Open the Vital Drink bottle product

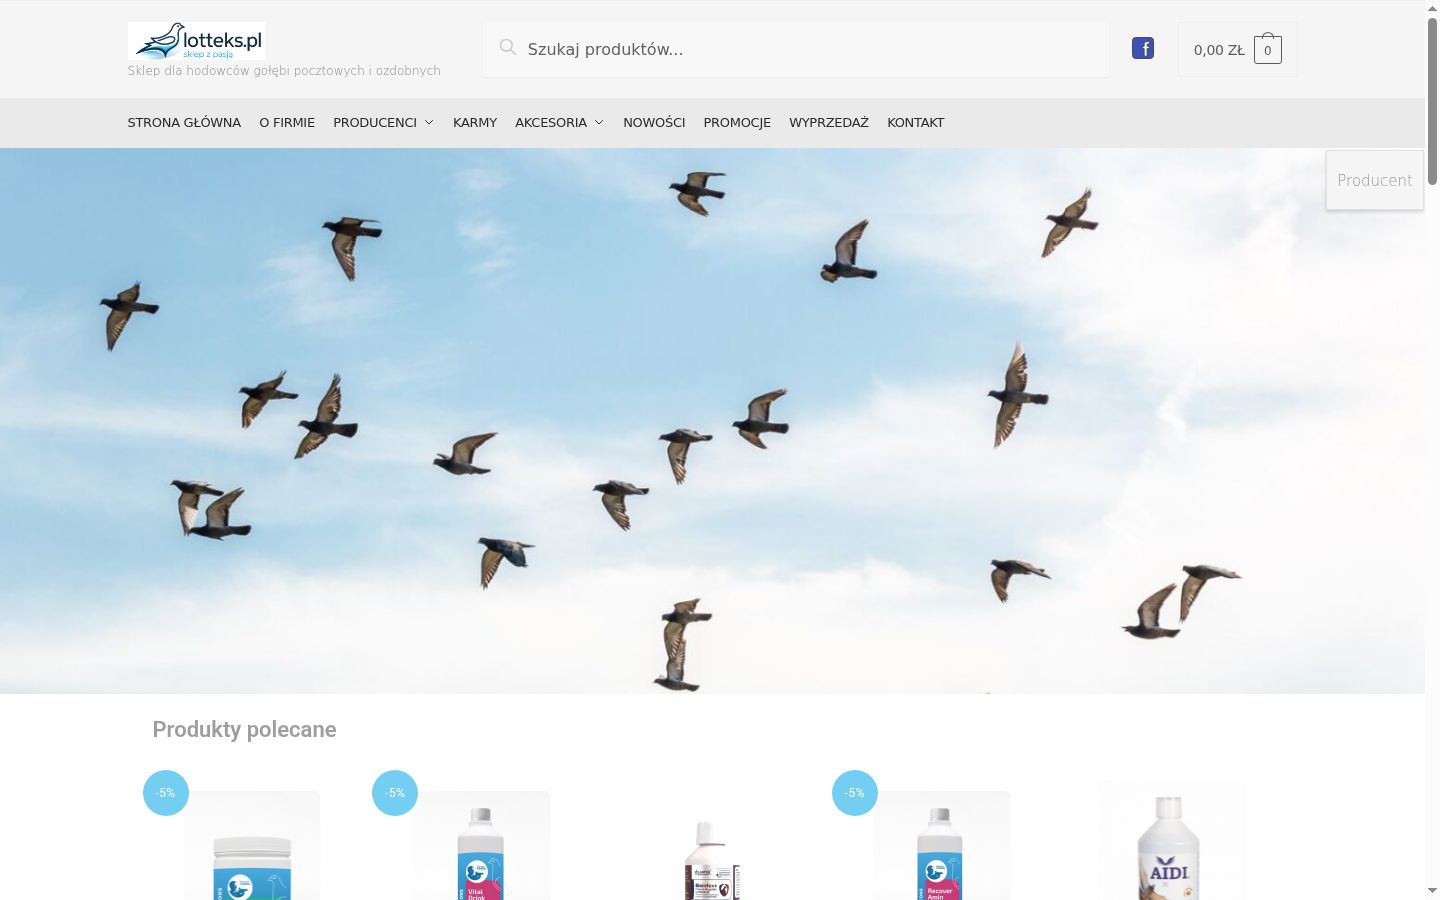[482, 846]
